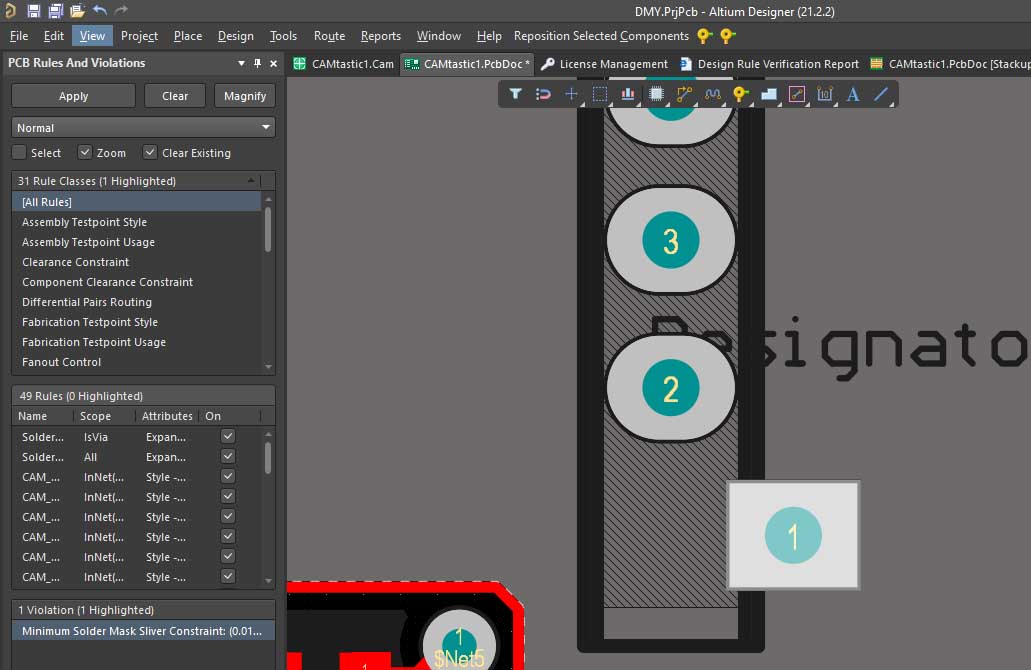Open the panel options dropdown arrow
The image size is (1031, 670).
[x=241, y=63]
